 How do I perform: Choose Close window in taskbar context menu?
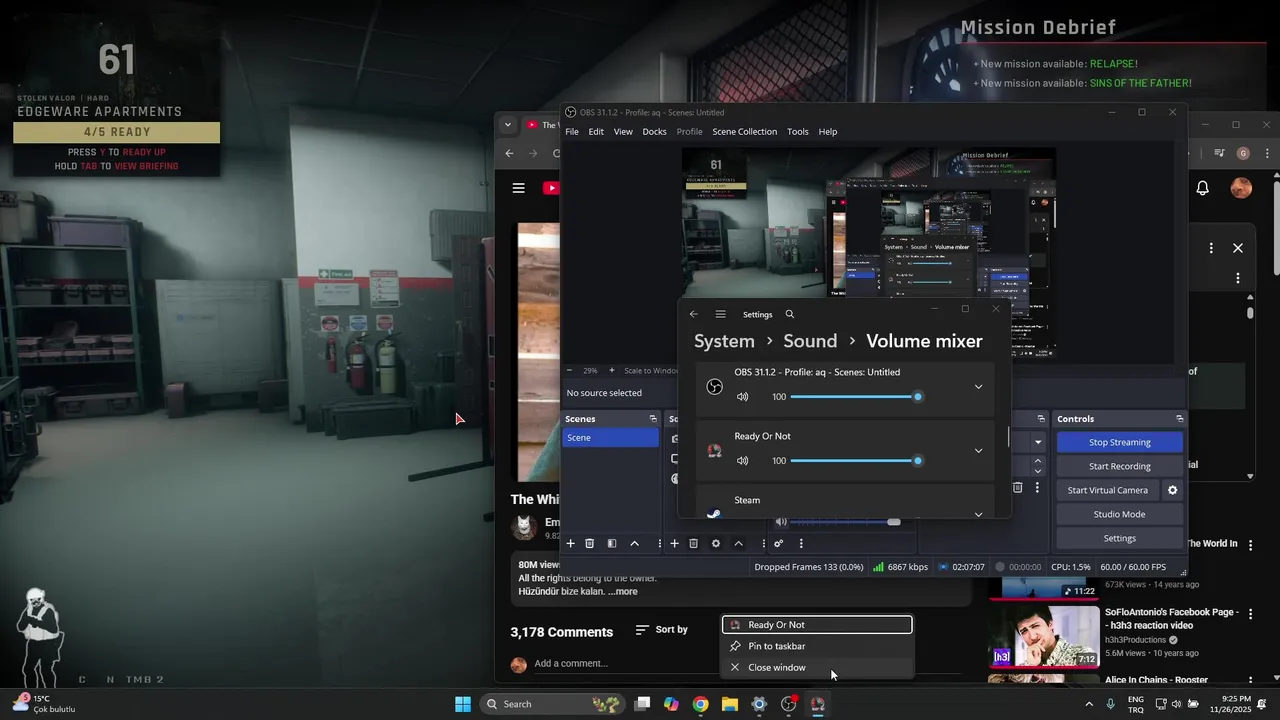[x=817, y=668]
